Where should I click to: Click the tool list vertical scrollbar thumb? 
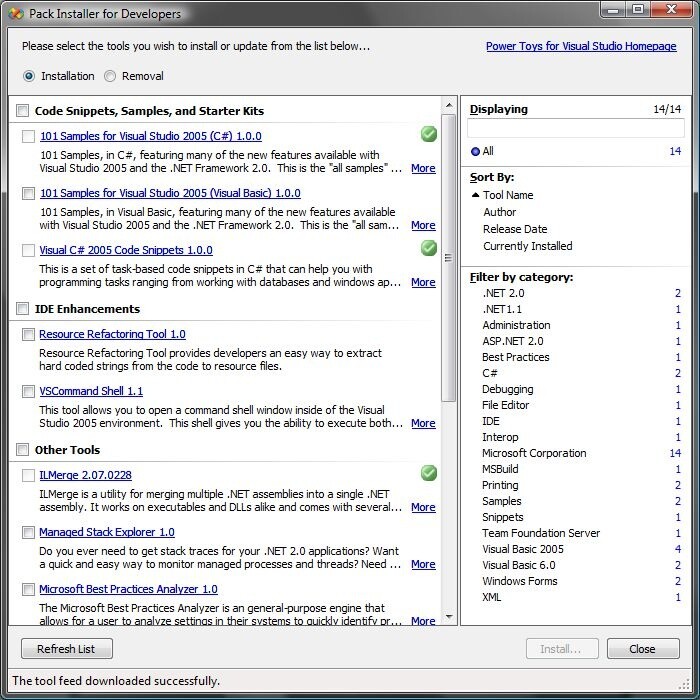pos(449,258)
